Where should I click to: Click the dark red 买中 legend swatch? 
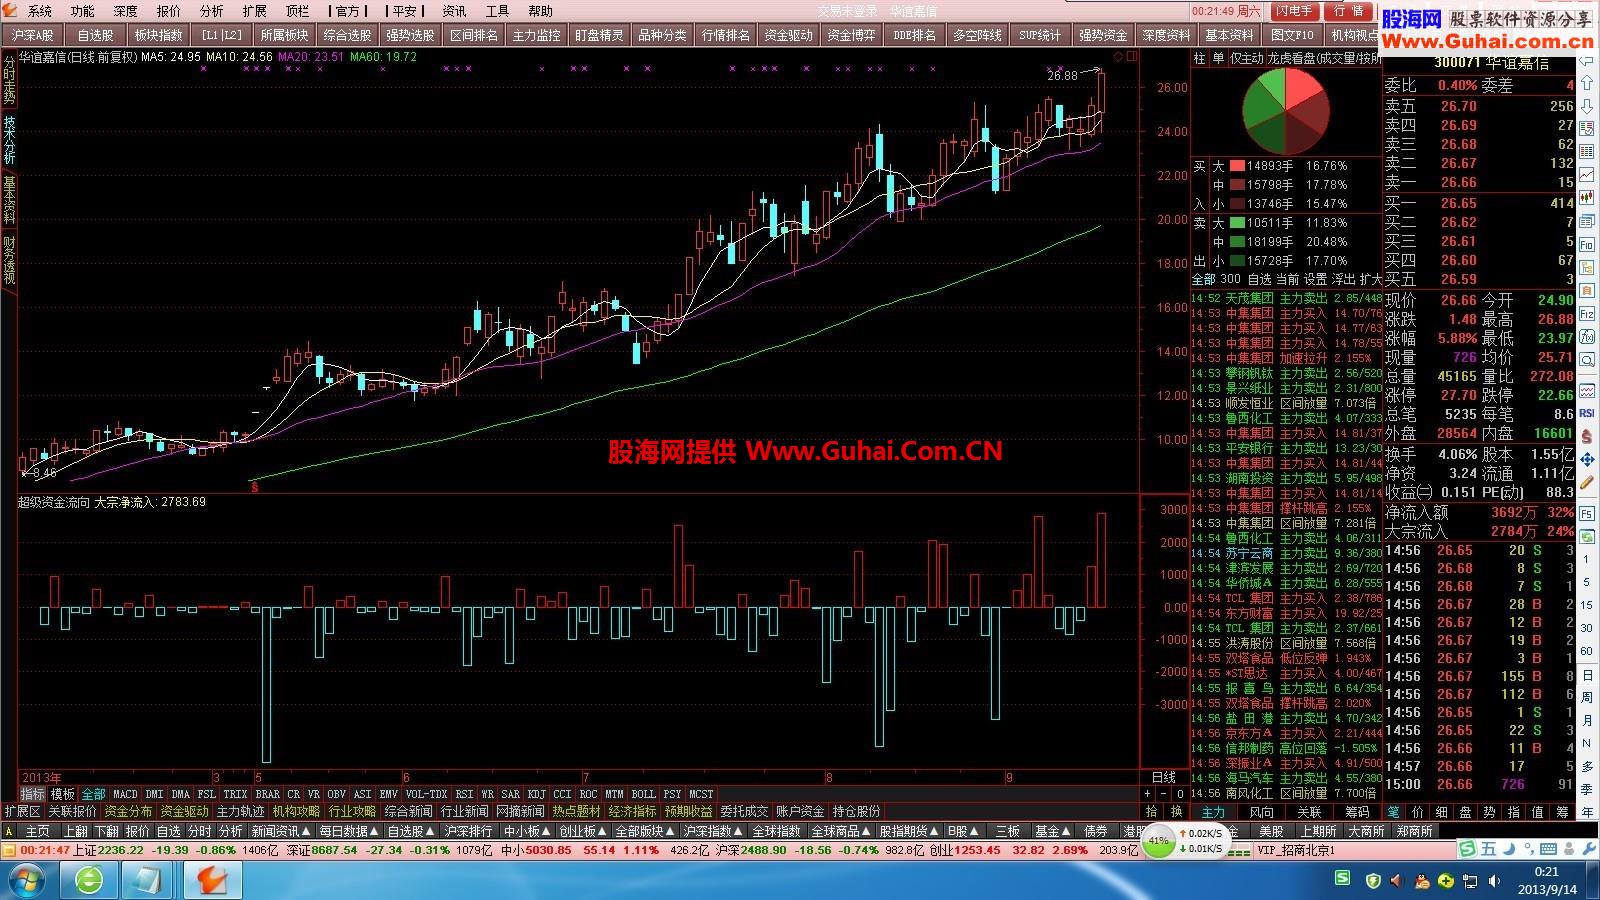click(x=1237, y=185)
